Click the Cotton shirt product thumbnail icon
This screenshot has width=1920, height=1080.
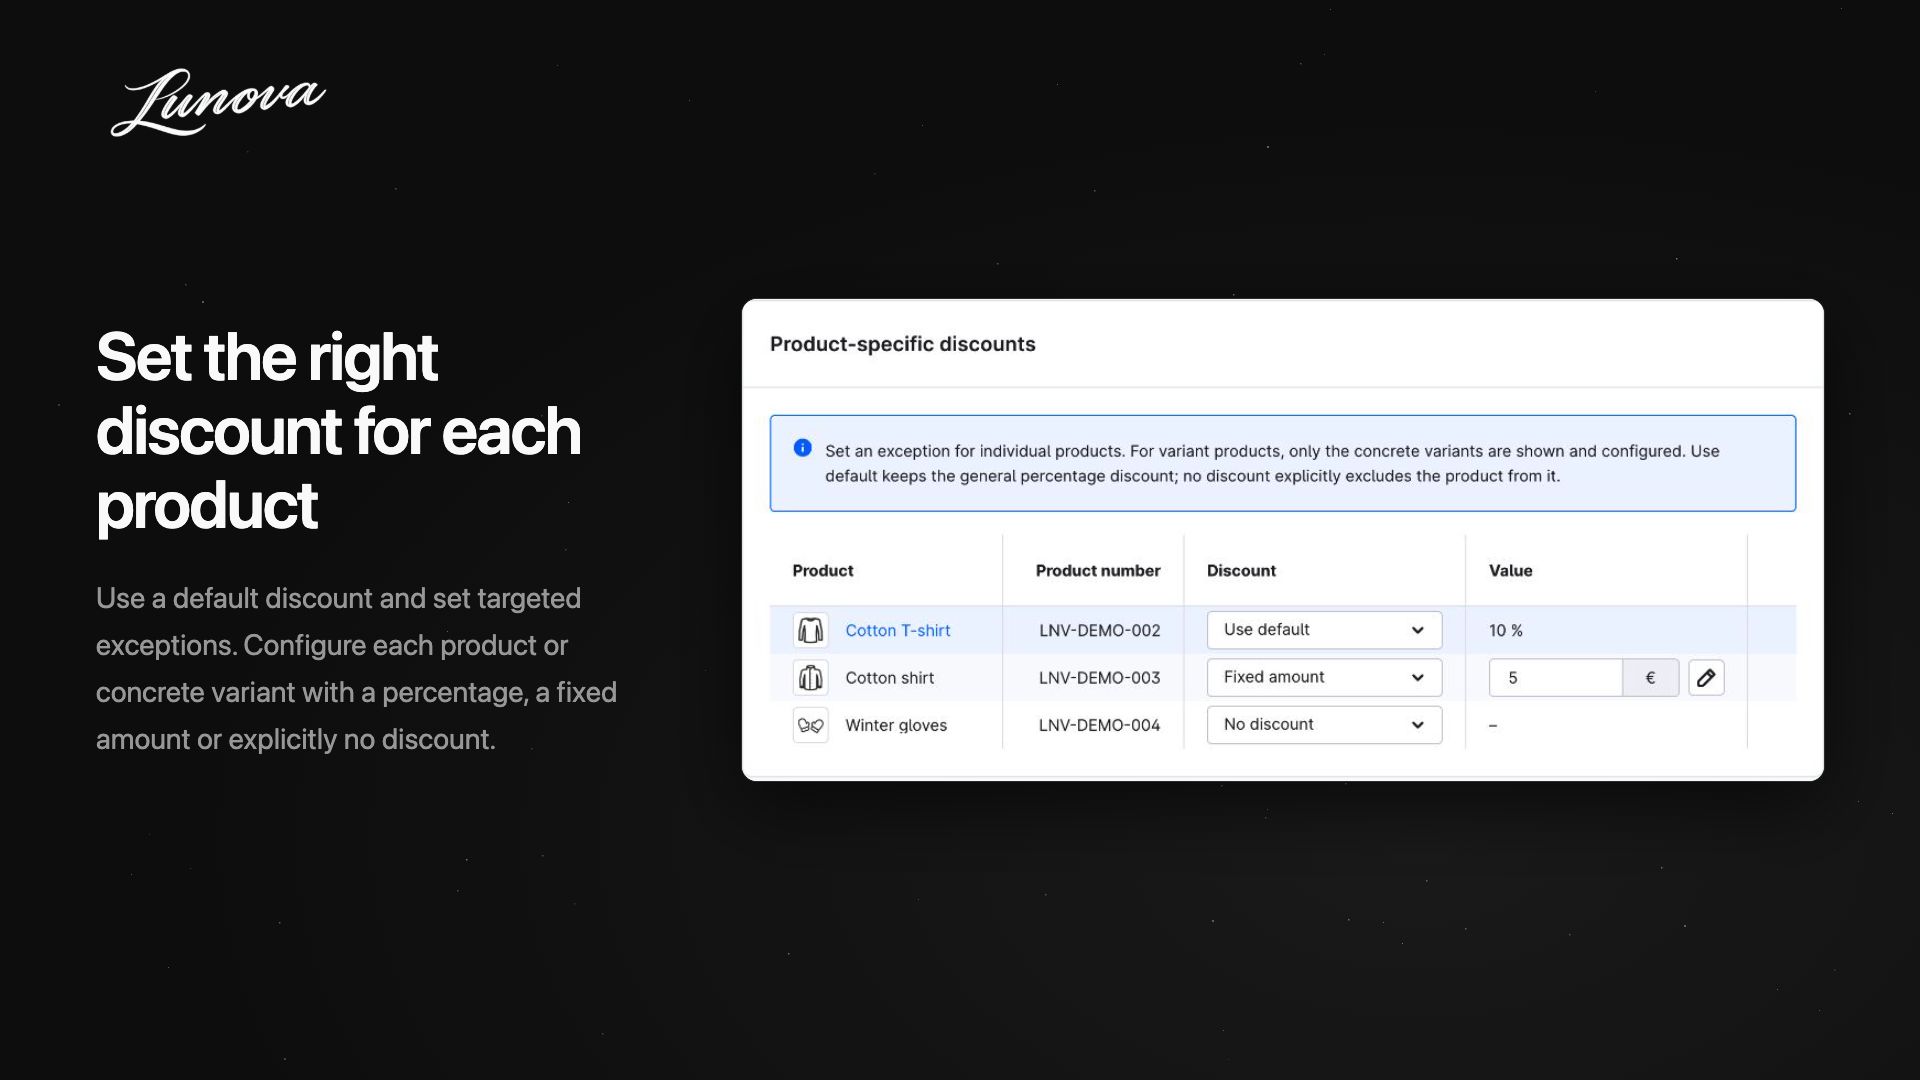pos(810,677)
